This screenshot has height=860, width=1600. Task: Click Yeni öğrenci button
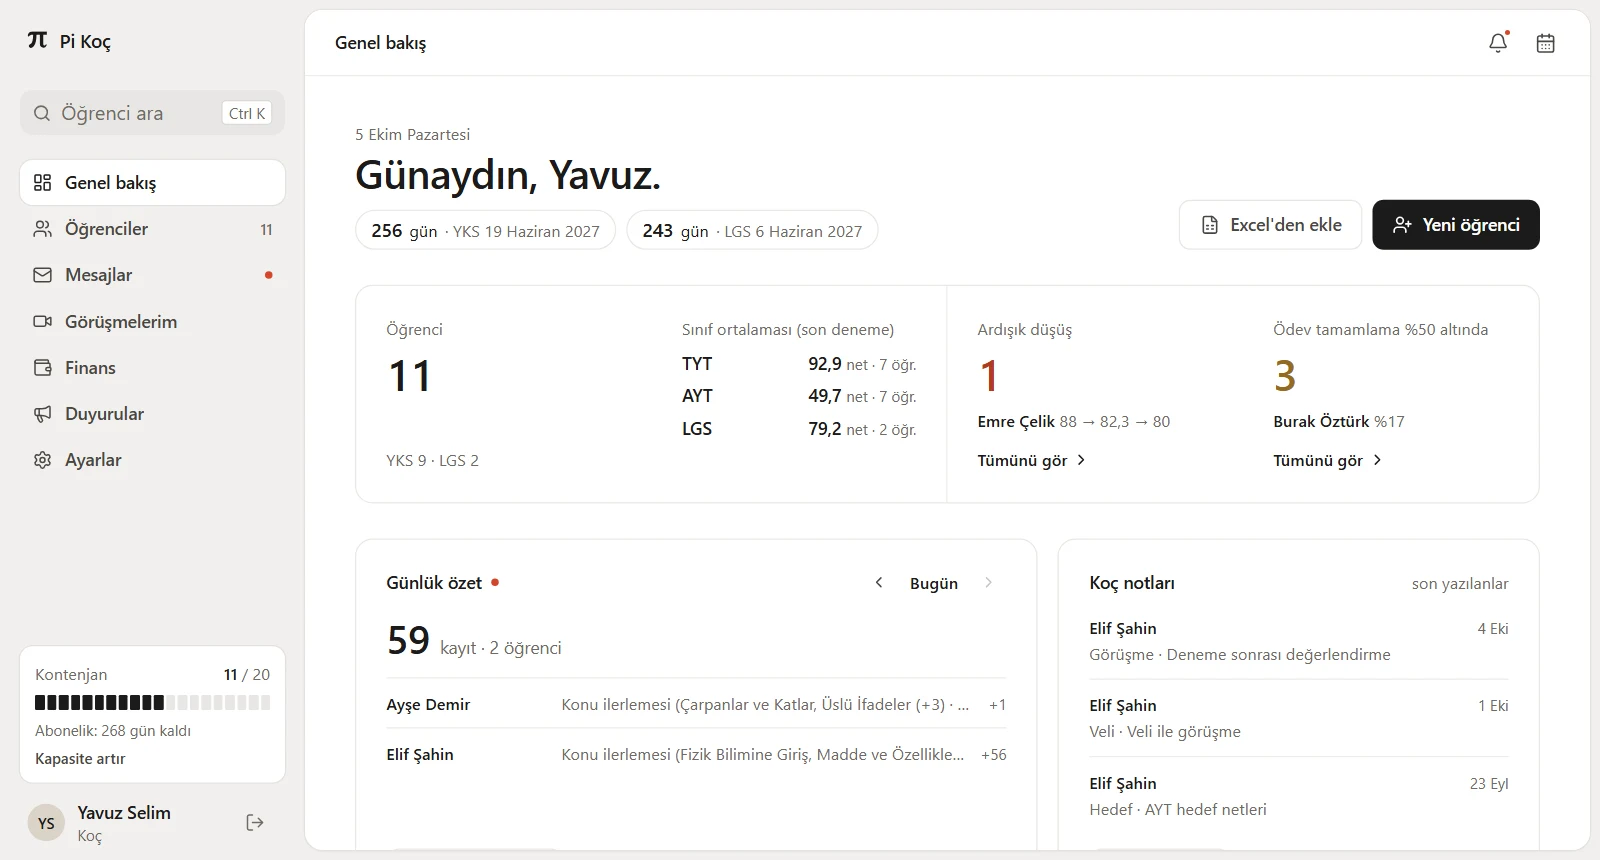1456,225
